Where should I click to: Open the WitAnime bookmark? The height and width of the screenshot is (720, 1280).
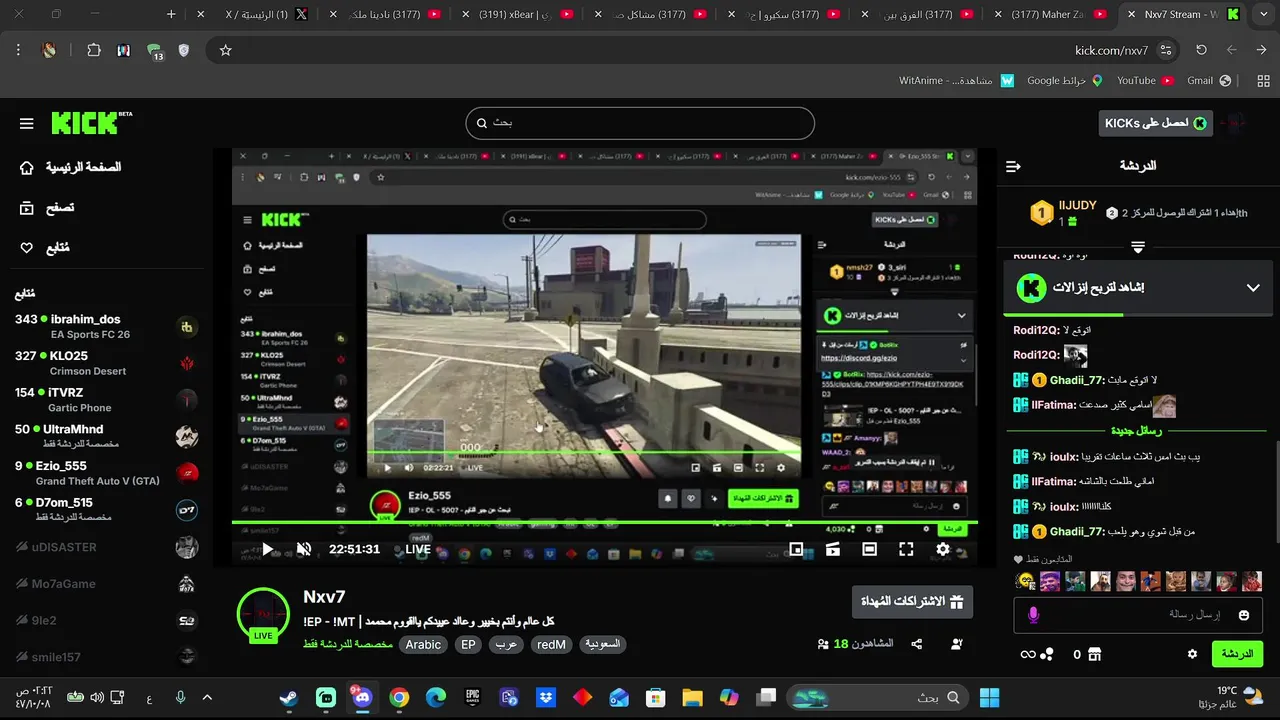tap(957, 81)
